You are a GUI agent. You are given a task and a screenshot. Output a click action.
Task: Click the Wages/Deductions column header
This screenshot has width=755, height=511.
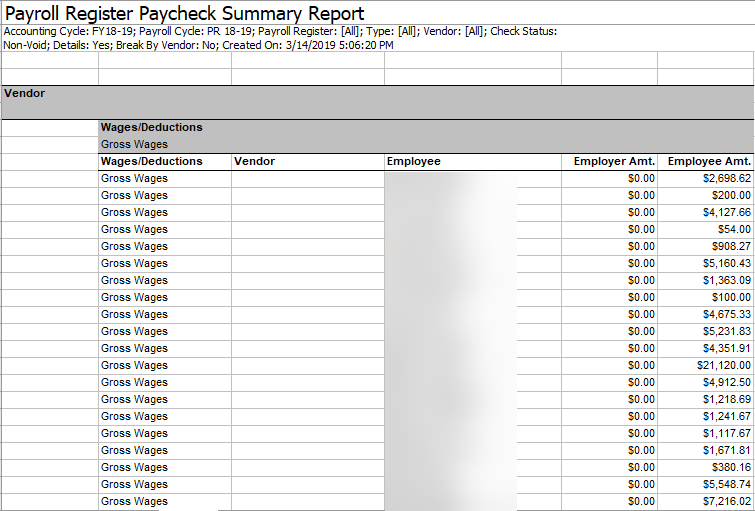[152, 161]
